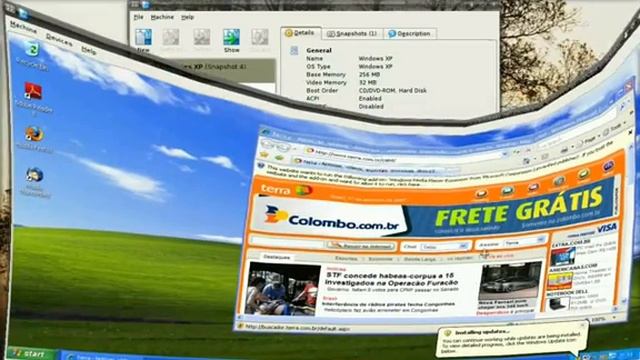Click the "Installing updates..." balloon title
640x360 pixels.
coord(482,332)
